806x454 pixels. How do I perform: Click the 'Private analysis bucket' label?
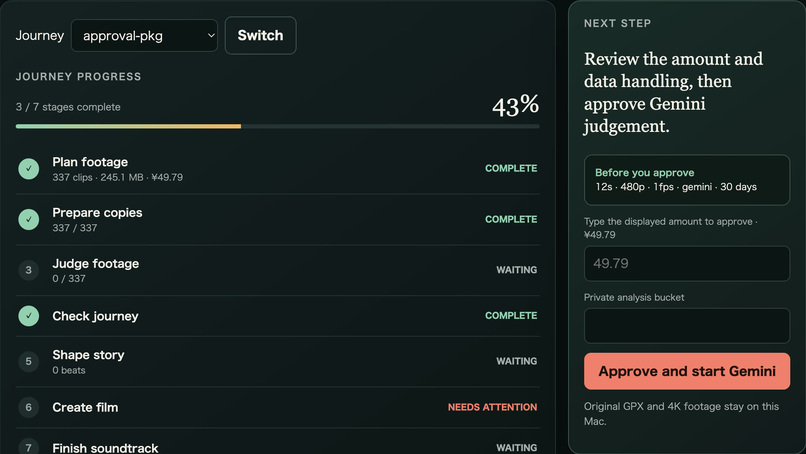[x=634, y=298]
